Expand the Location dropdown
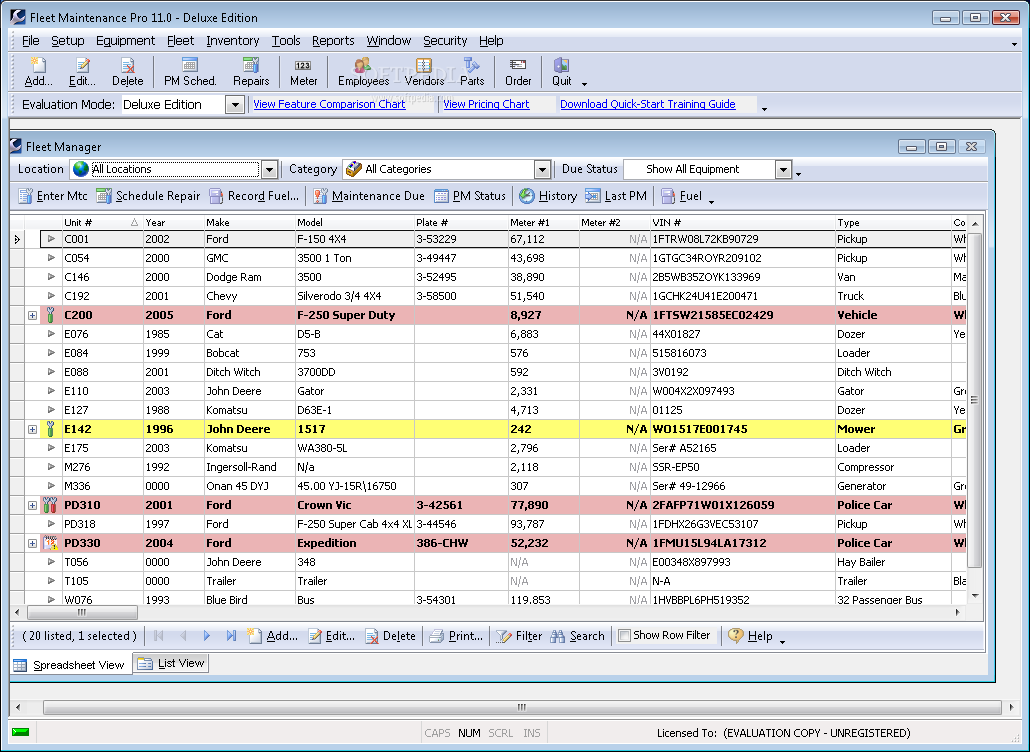 [x=269, y=170]
